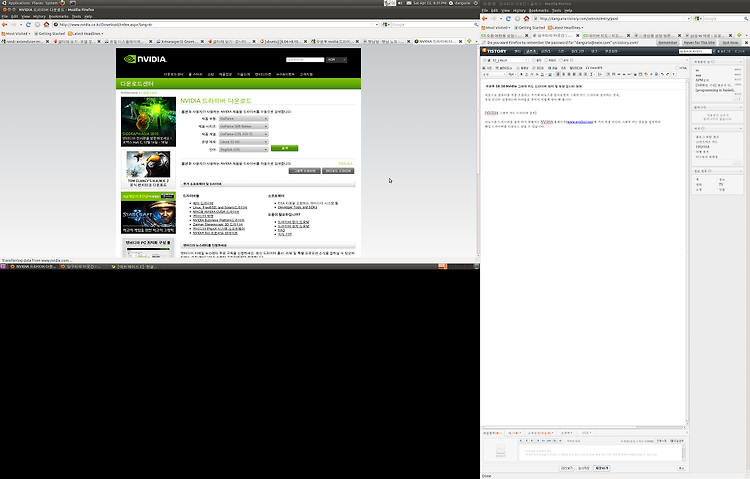Open Applications menu in Ubuntu top panel

[x=19, y=3]
